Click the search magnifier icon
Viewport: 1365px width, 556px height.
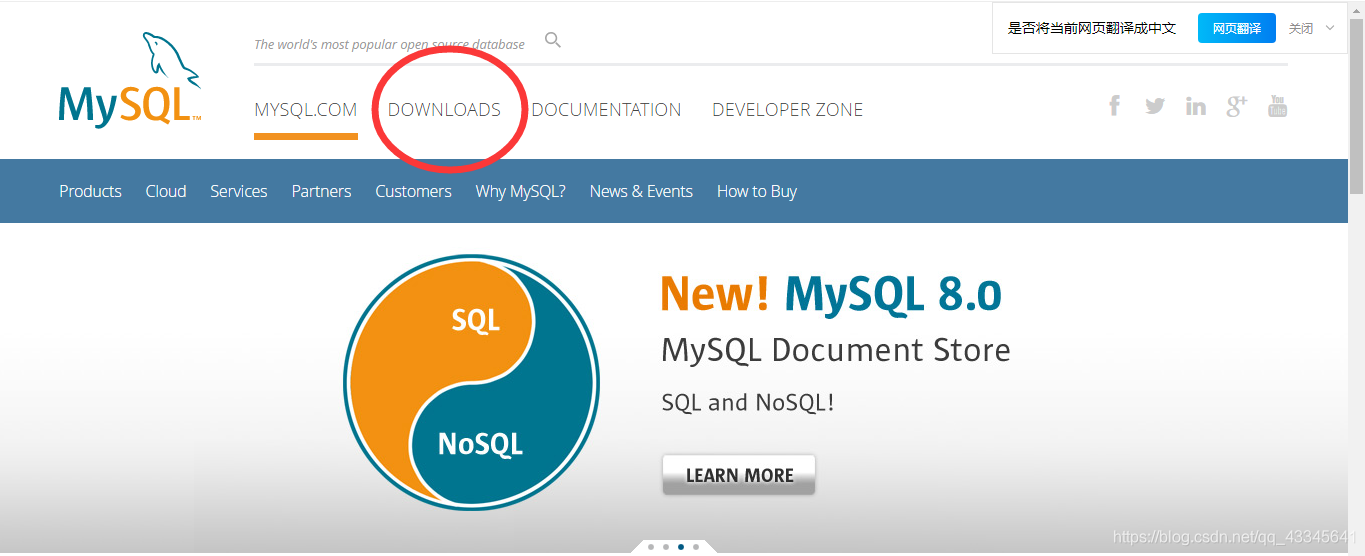553,40
